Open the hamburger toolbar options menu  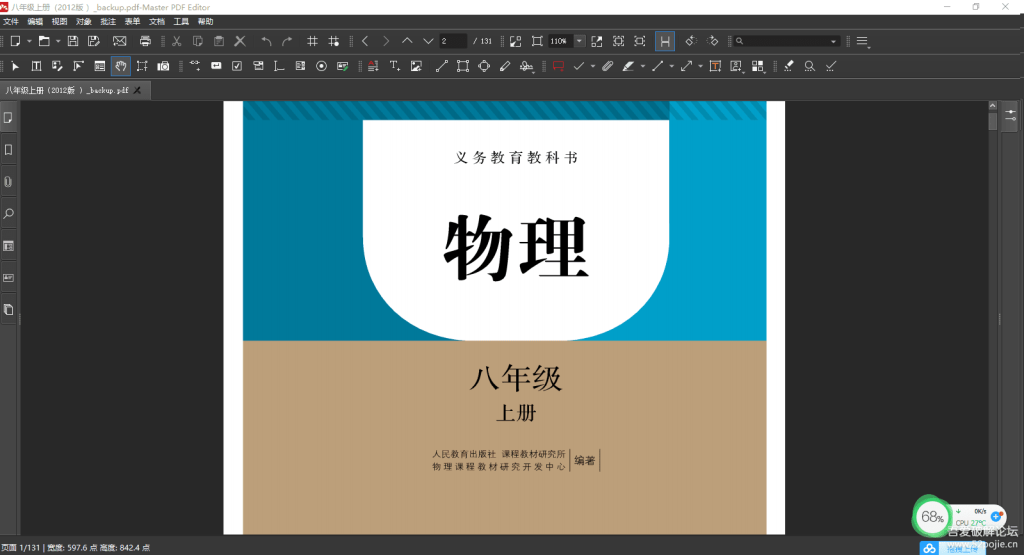coord(862,41)
